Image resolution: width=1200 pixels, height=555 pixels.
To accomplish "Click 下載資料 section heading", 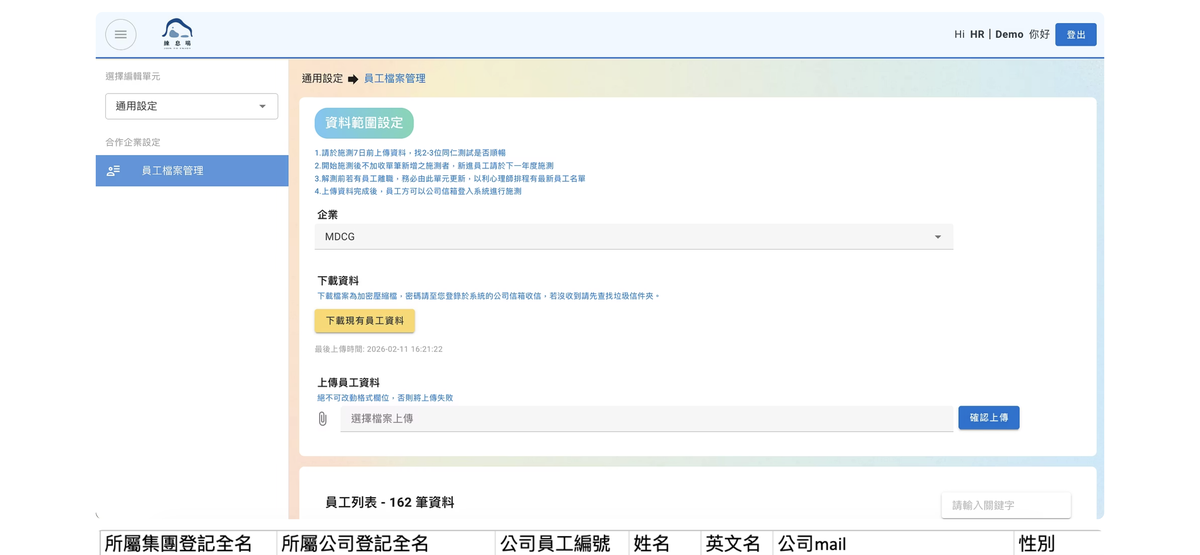I will click(x=338, y=281).
